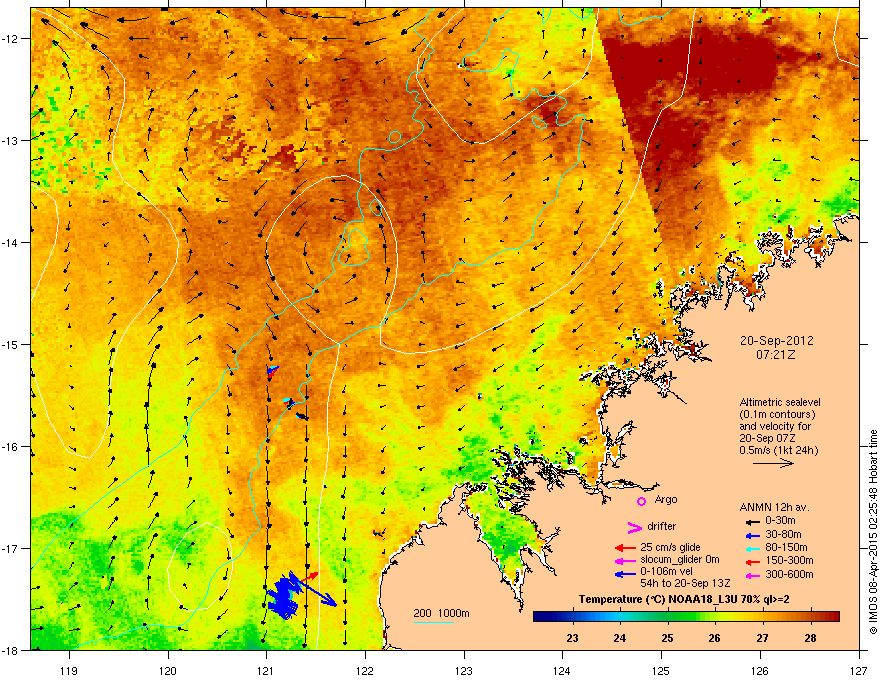This screenshot has width=880, height=680.
Task: Click the magenta slocum_glider arrow in legend
Action: pos(625,560)
